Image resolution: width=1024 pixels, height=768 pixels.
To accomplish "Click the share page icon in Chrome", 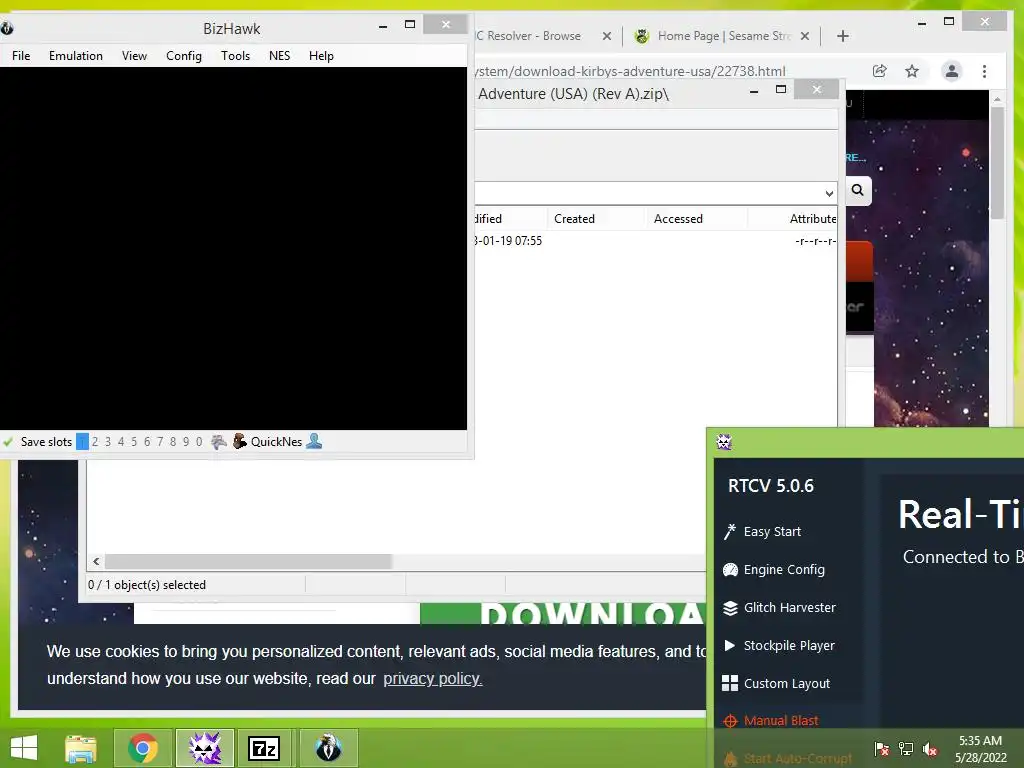I will click(880, 71).
